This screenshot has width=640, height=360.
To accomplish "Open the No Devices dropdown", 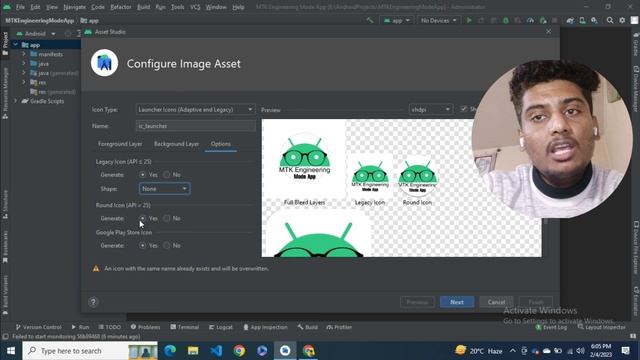I will 438,20.
